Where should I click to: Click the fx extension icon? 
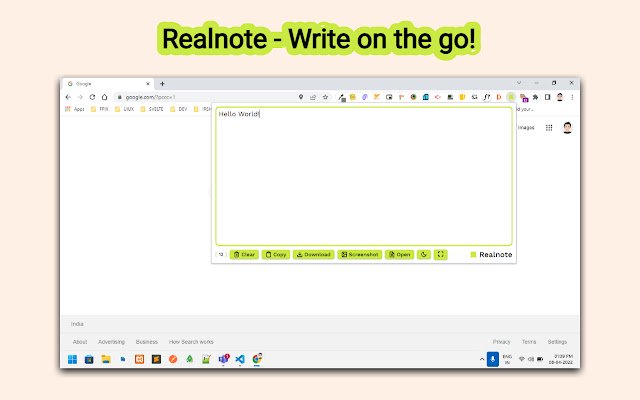tap(487, 97)
